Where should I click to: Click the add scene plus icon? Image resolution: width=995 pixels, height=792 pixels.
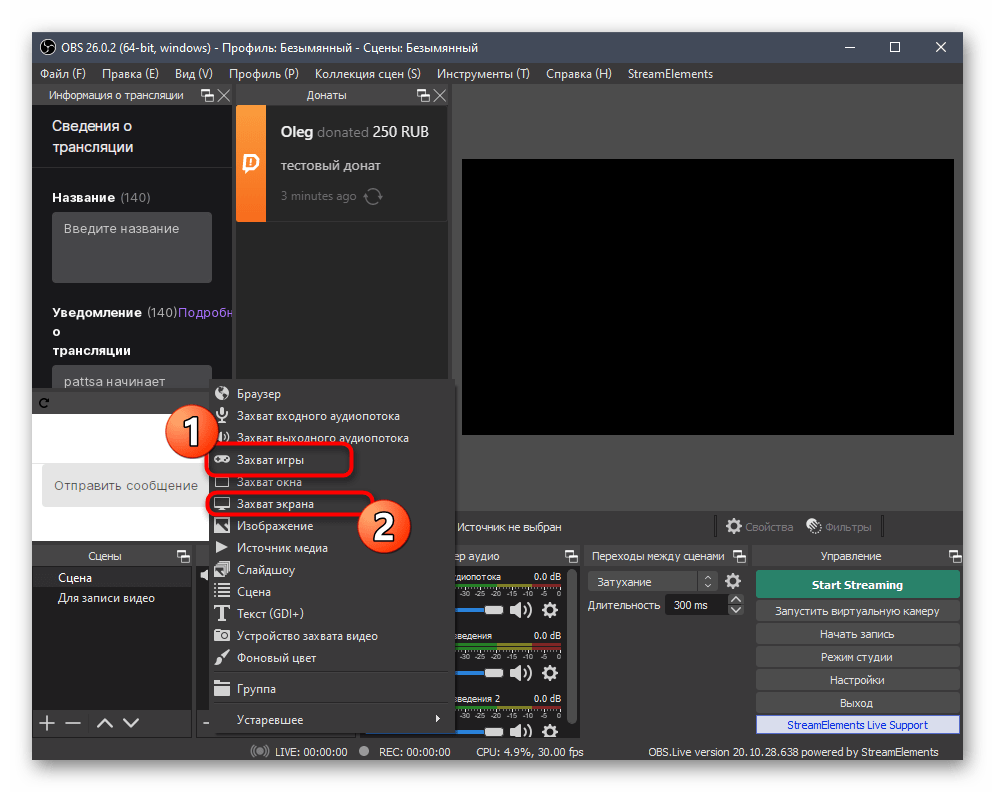(x=47, y=722)
